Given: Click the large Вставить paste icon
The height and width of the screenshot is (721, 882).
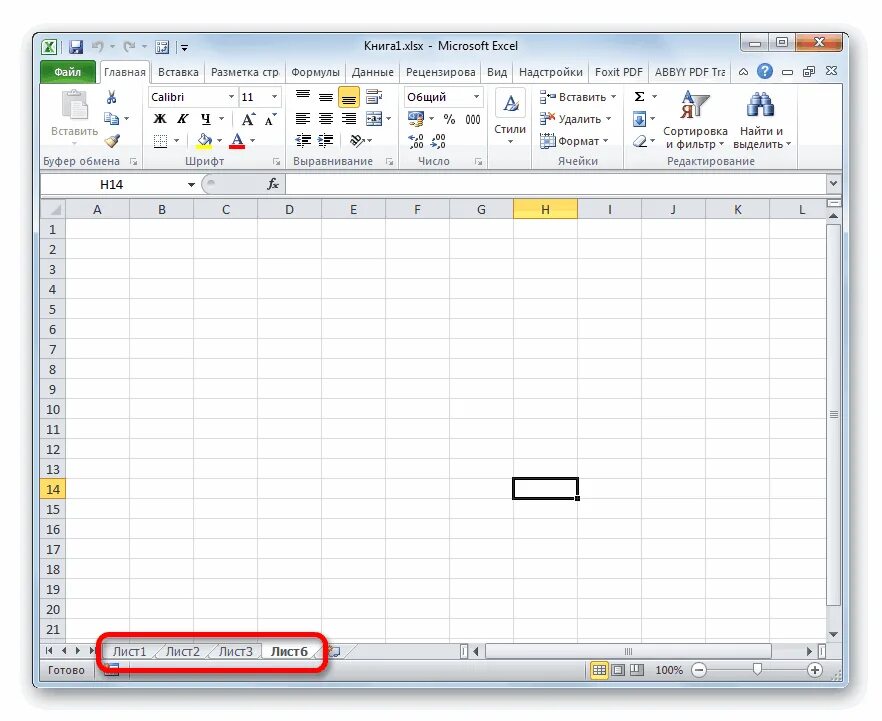Looking at the screenshot, I should (75, 106).
